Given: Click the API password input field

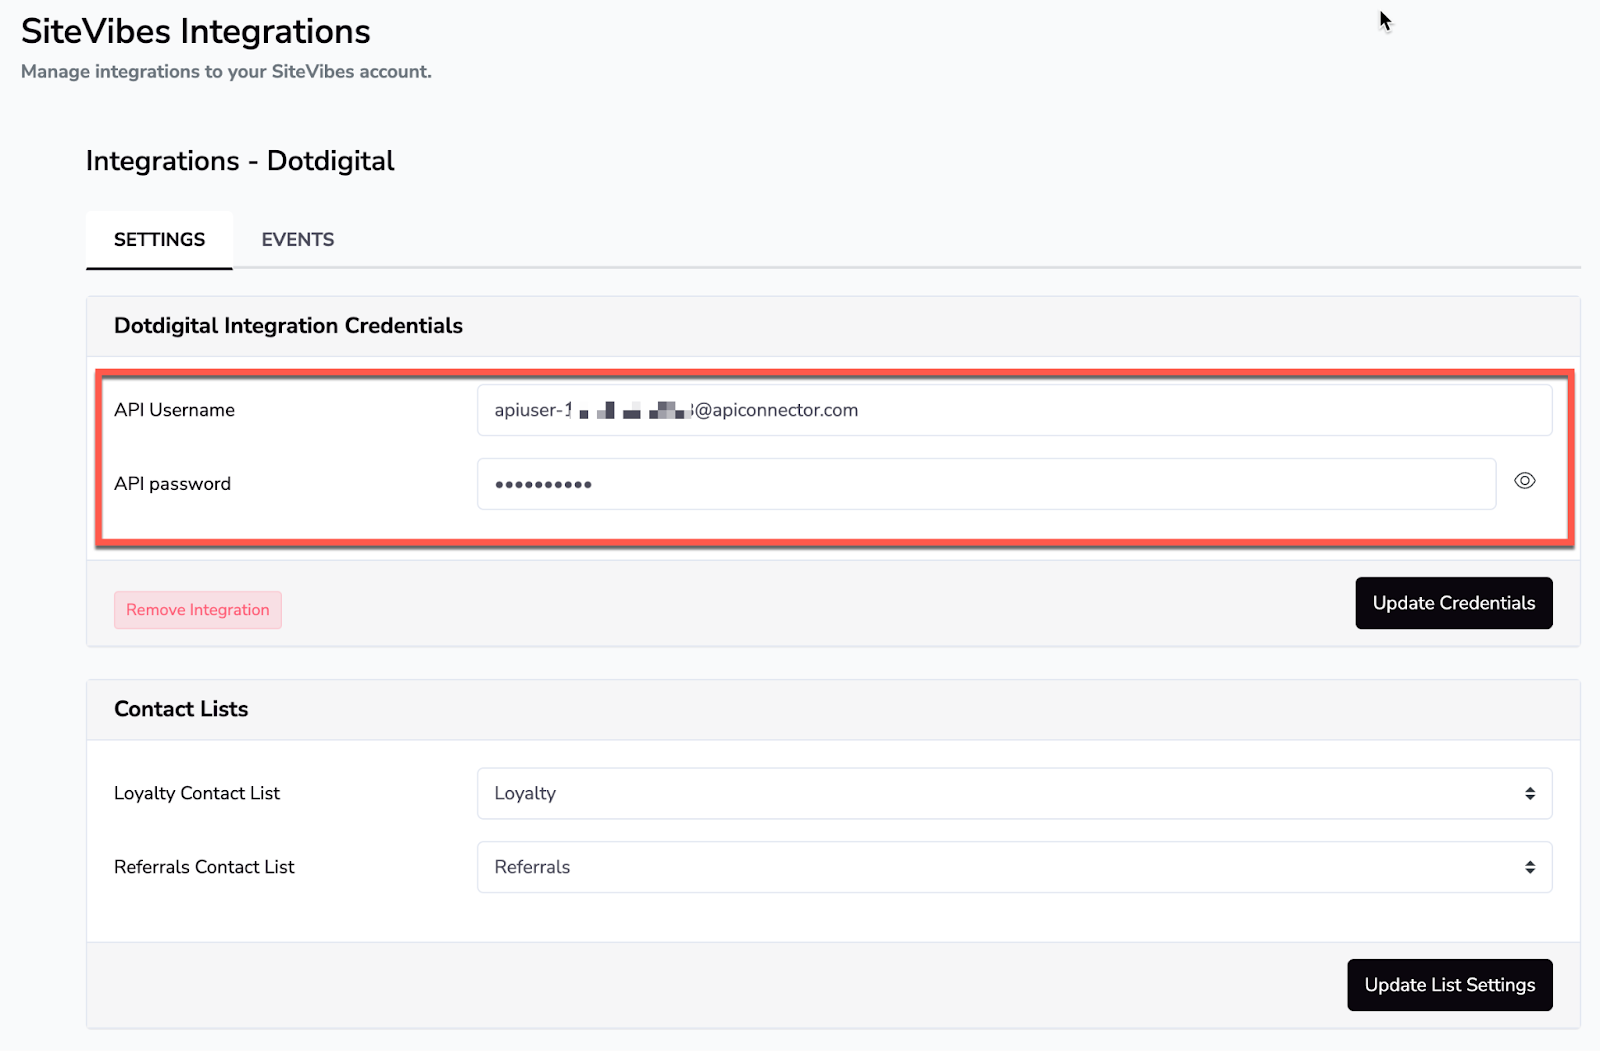Looking at the screenshot, I should point(986,484).
